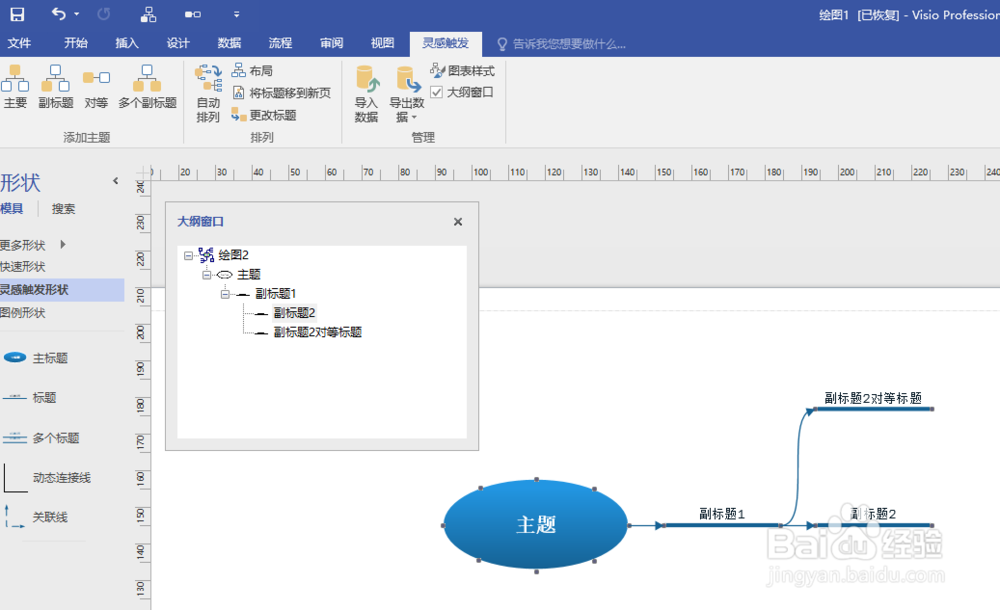This screenshot has width=1000, height=610.
Task: Toggle touch/mouse mode icon in title bar
Action: pyautogui.click(x=193, y=14)
